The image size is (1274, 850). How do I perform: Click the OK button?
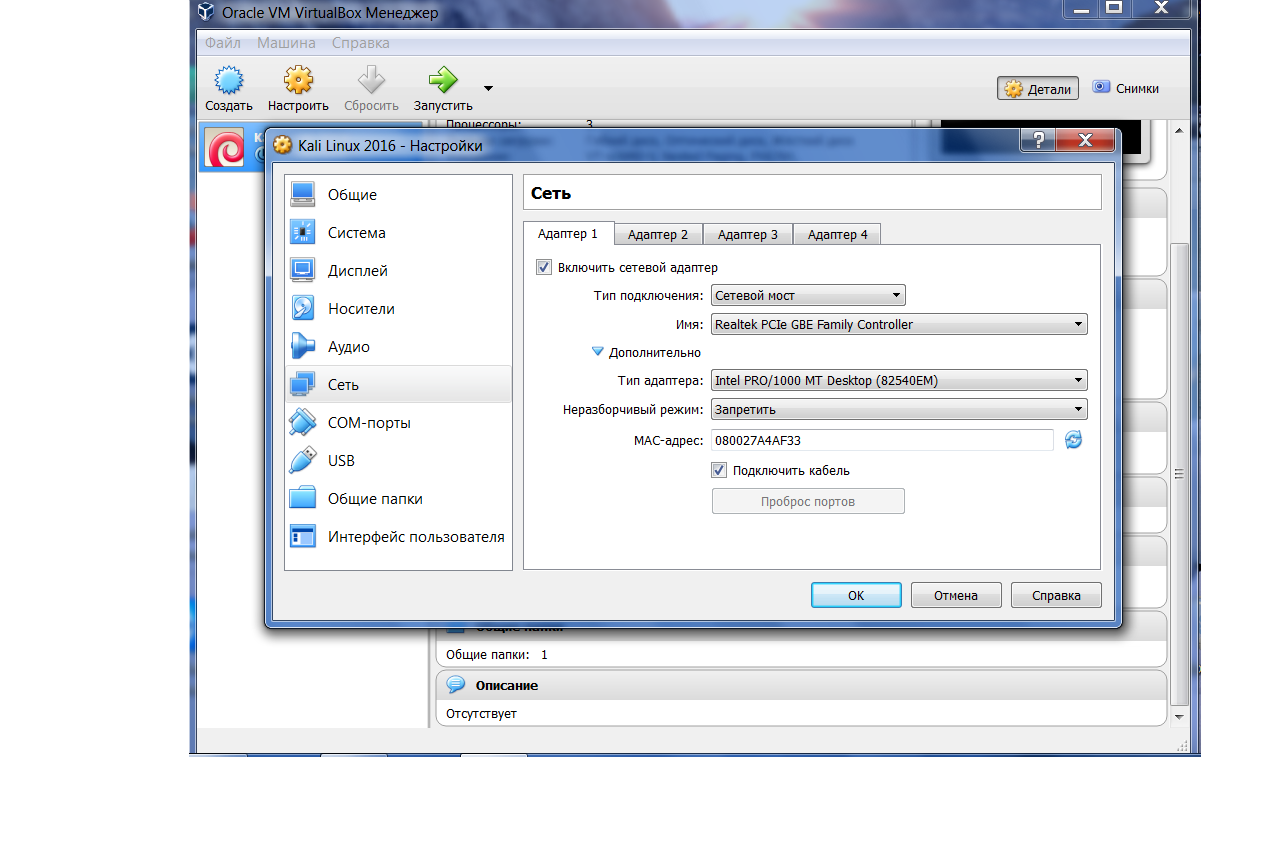[x=855, y=595]
